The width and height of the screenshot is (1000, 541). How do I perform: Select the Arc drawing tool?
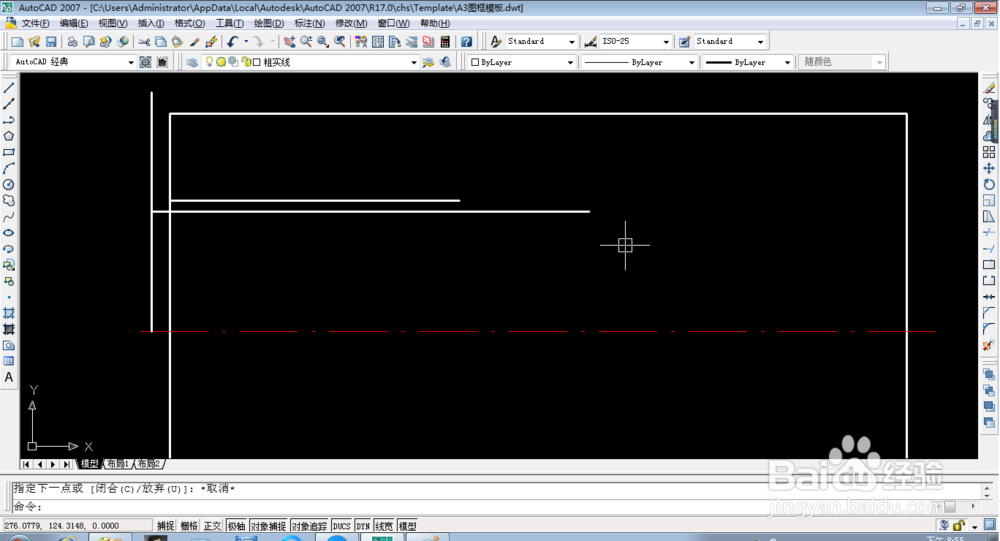point(9,168)
